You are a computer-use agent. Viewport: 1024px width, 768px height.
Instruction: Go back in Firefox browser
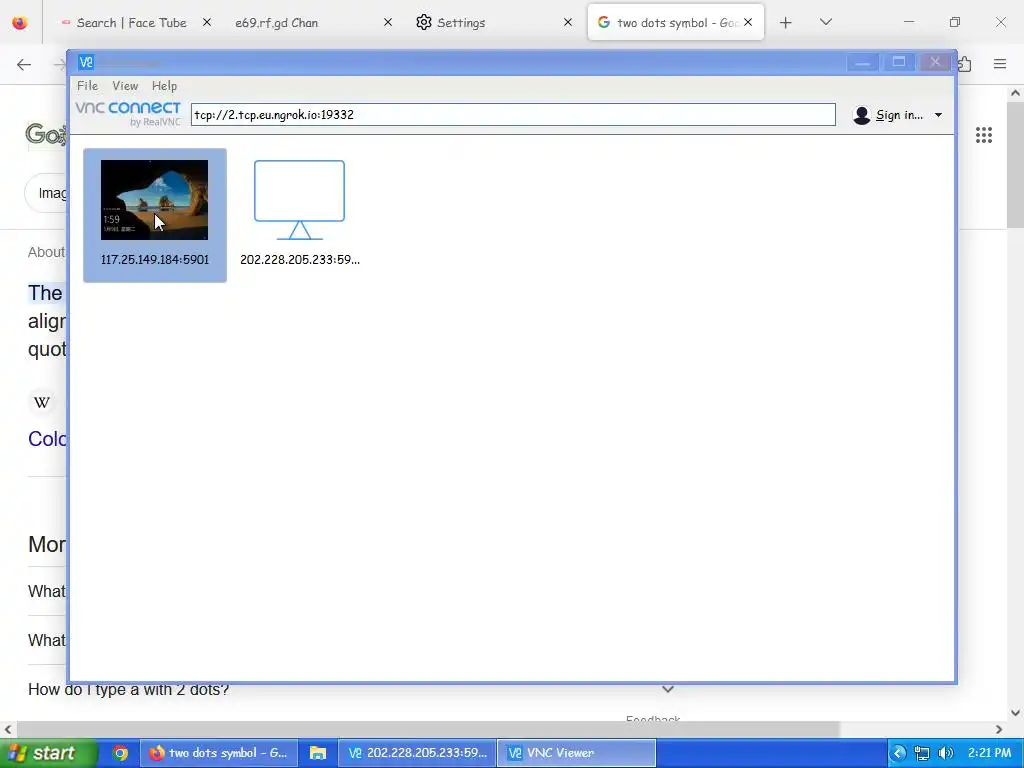[x=24, y=64]
